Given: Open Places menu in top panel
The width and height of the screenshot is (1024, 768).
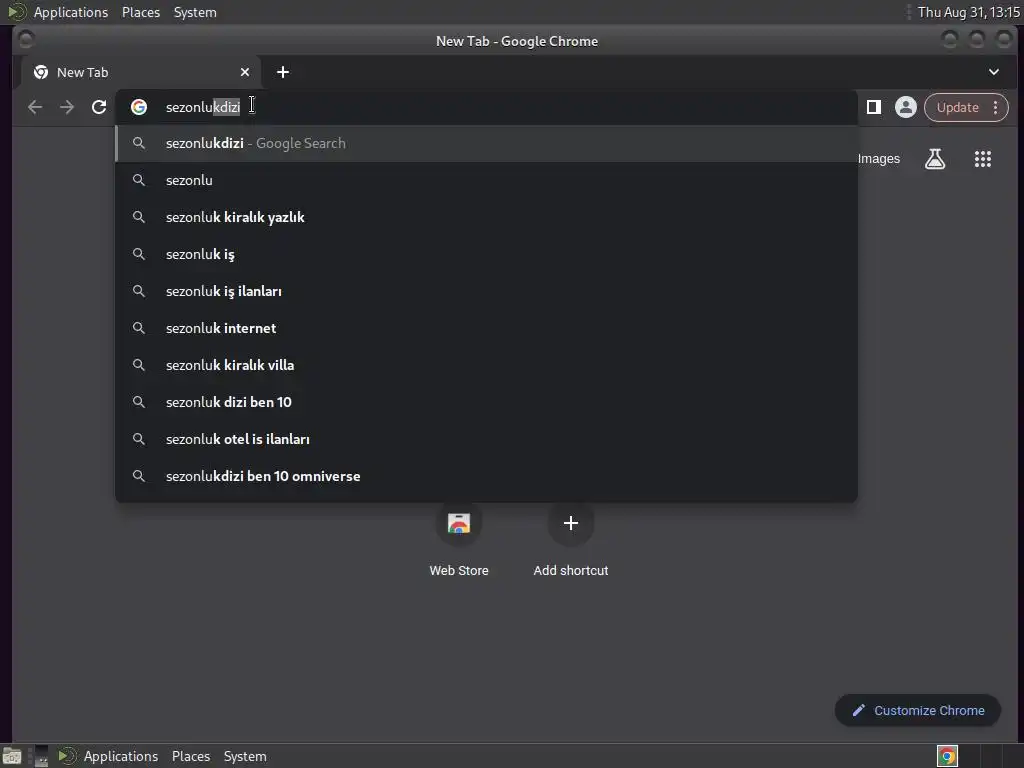Looking at the screenshot, I should (x=140, y=12).
